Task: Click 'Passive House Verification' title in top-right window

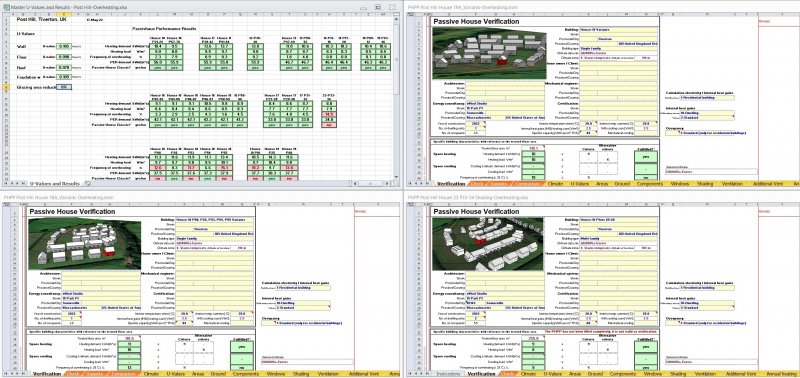Action: coord(476,21)
